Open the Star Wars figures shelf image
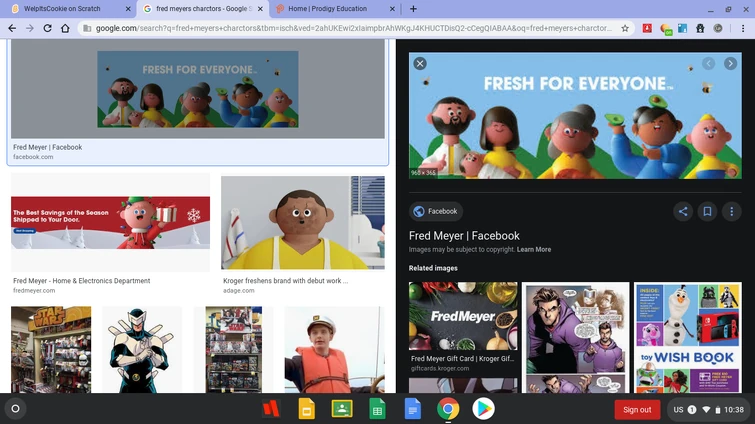The height and width of the screenshot is (424, 755). (234, 349)
